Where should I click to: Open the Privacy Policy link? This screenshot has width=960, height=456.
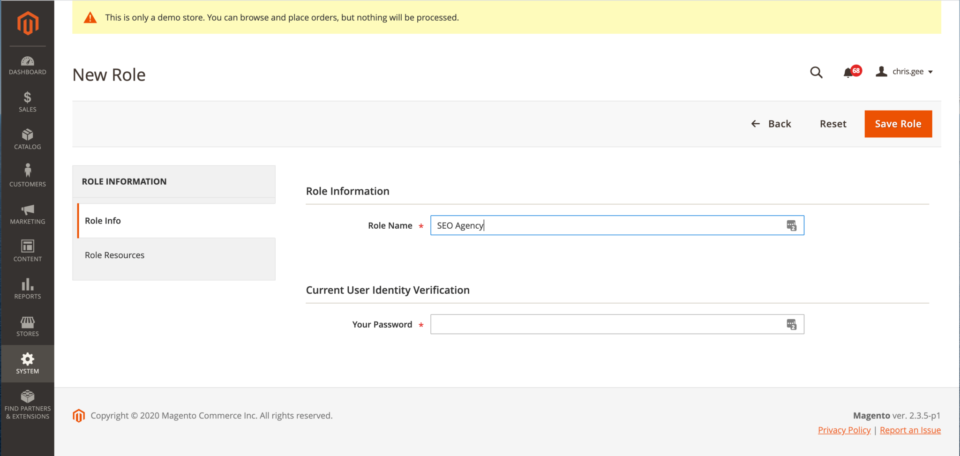click(x=844, y=430)
